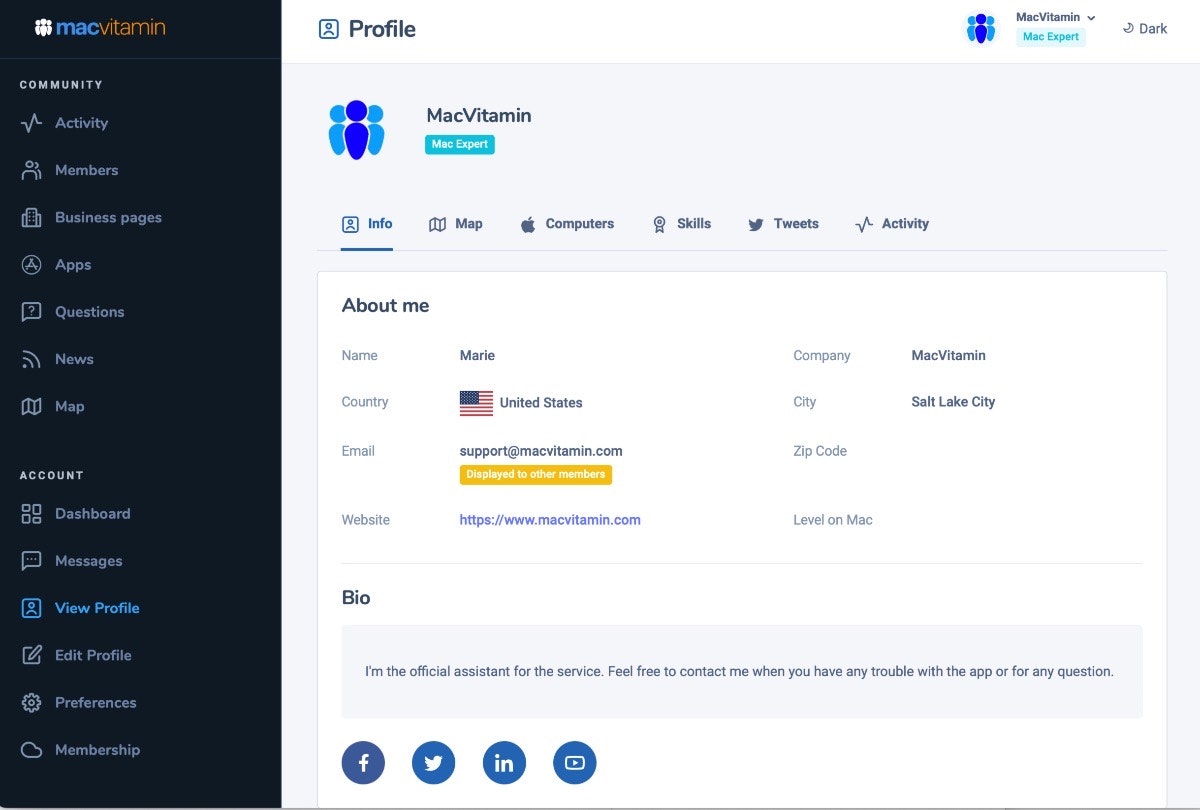This screenshot has height=810, width=1200.
Task: Open News section
Action: coord(74,359)
